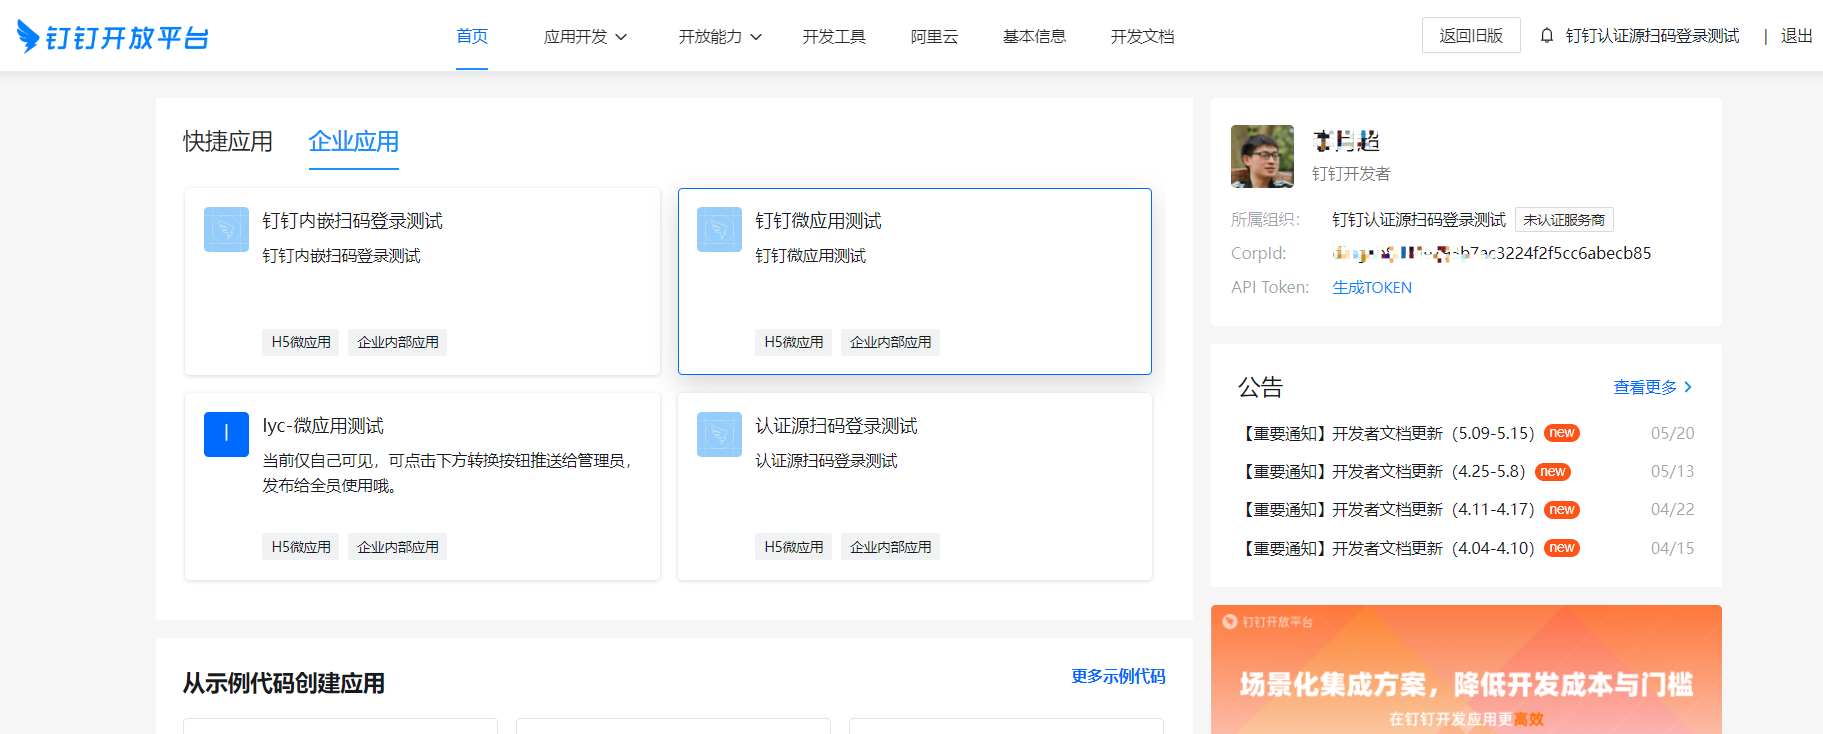The image size is (1823, 734).
Task: Click the DingTalk Open Platform logo
Action: [x=112, y=37]
